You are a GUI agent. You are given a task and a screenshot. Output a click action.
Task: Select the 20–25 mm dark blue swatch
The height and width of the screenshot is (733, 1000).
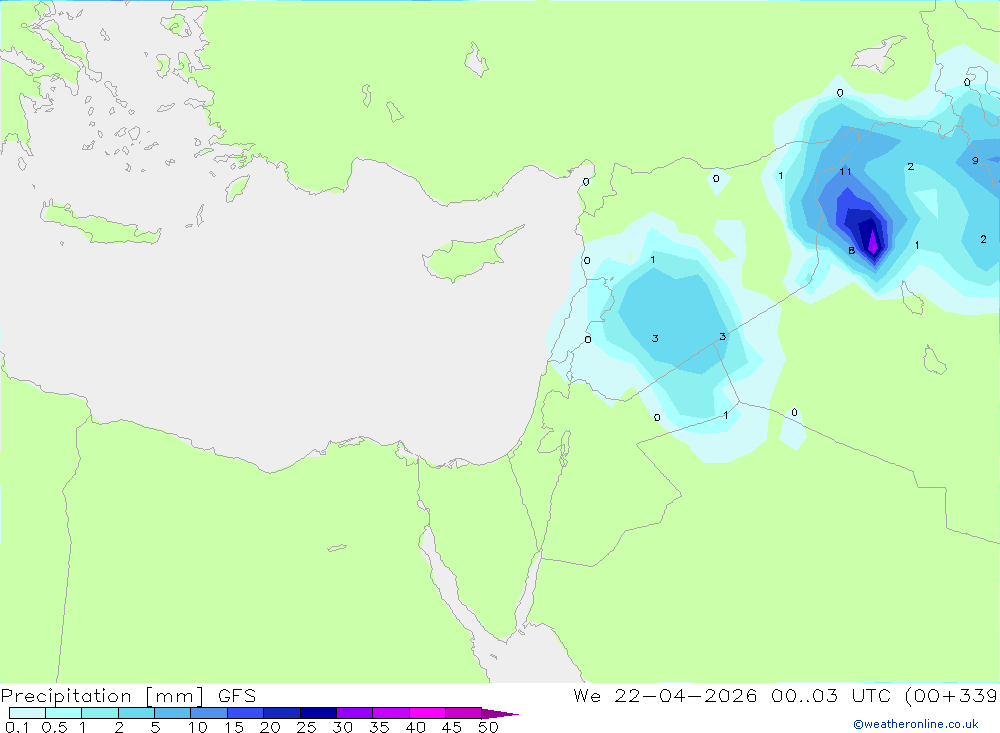point(281,713)
